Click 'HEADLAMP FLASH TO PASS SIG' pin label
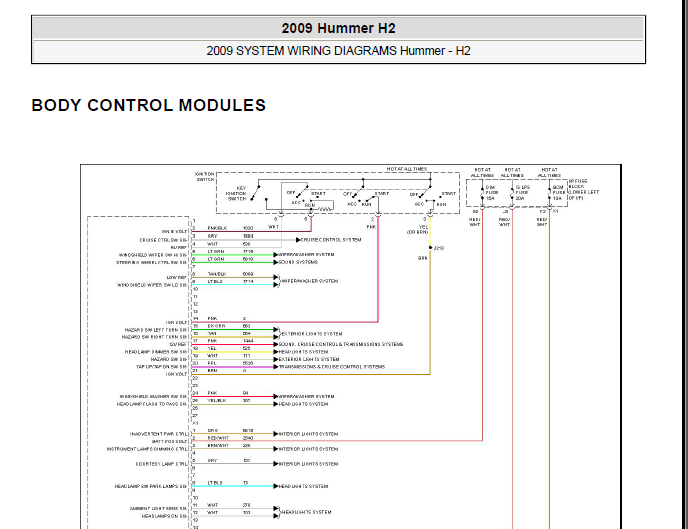 tap(152, 404)
